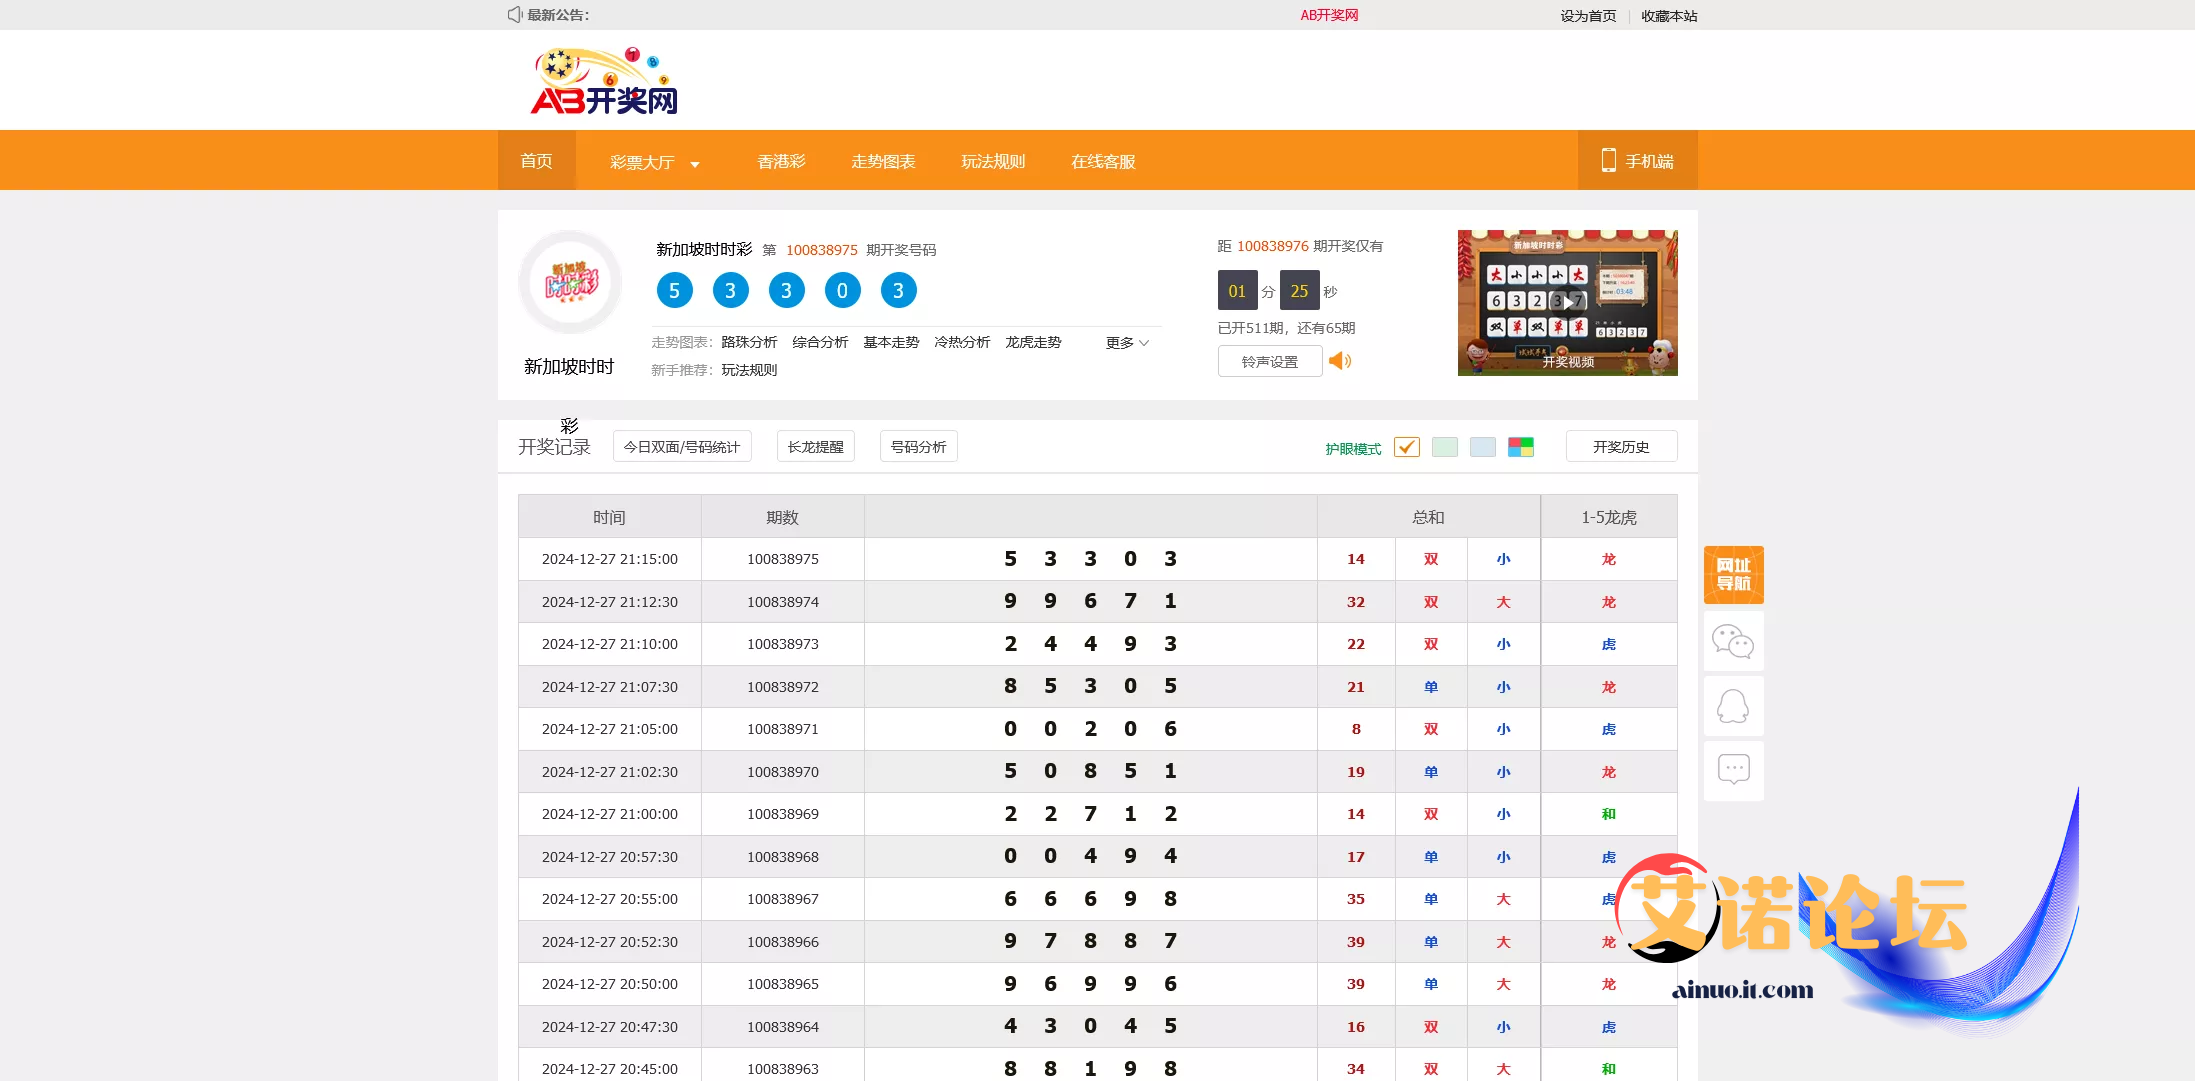Play the 开奖视频 thumbnail
2195x1081 pixels.
[x=1567, y=303]
